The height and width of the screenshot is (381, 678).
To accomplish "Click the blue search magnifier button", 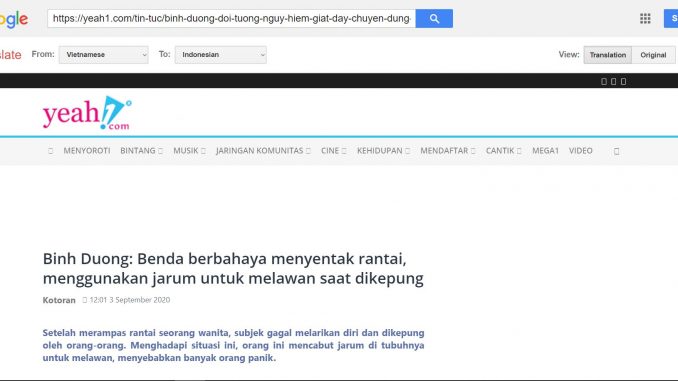I will coord(434,19).
